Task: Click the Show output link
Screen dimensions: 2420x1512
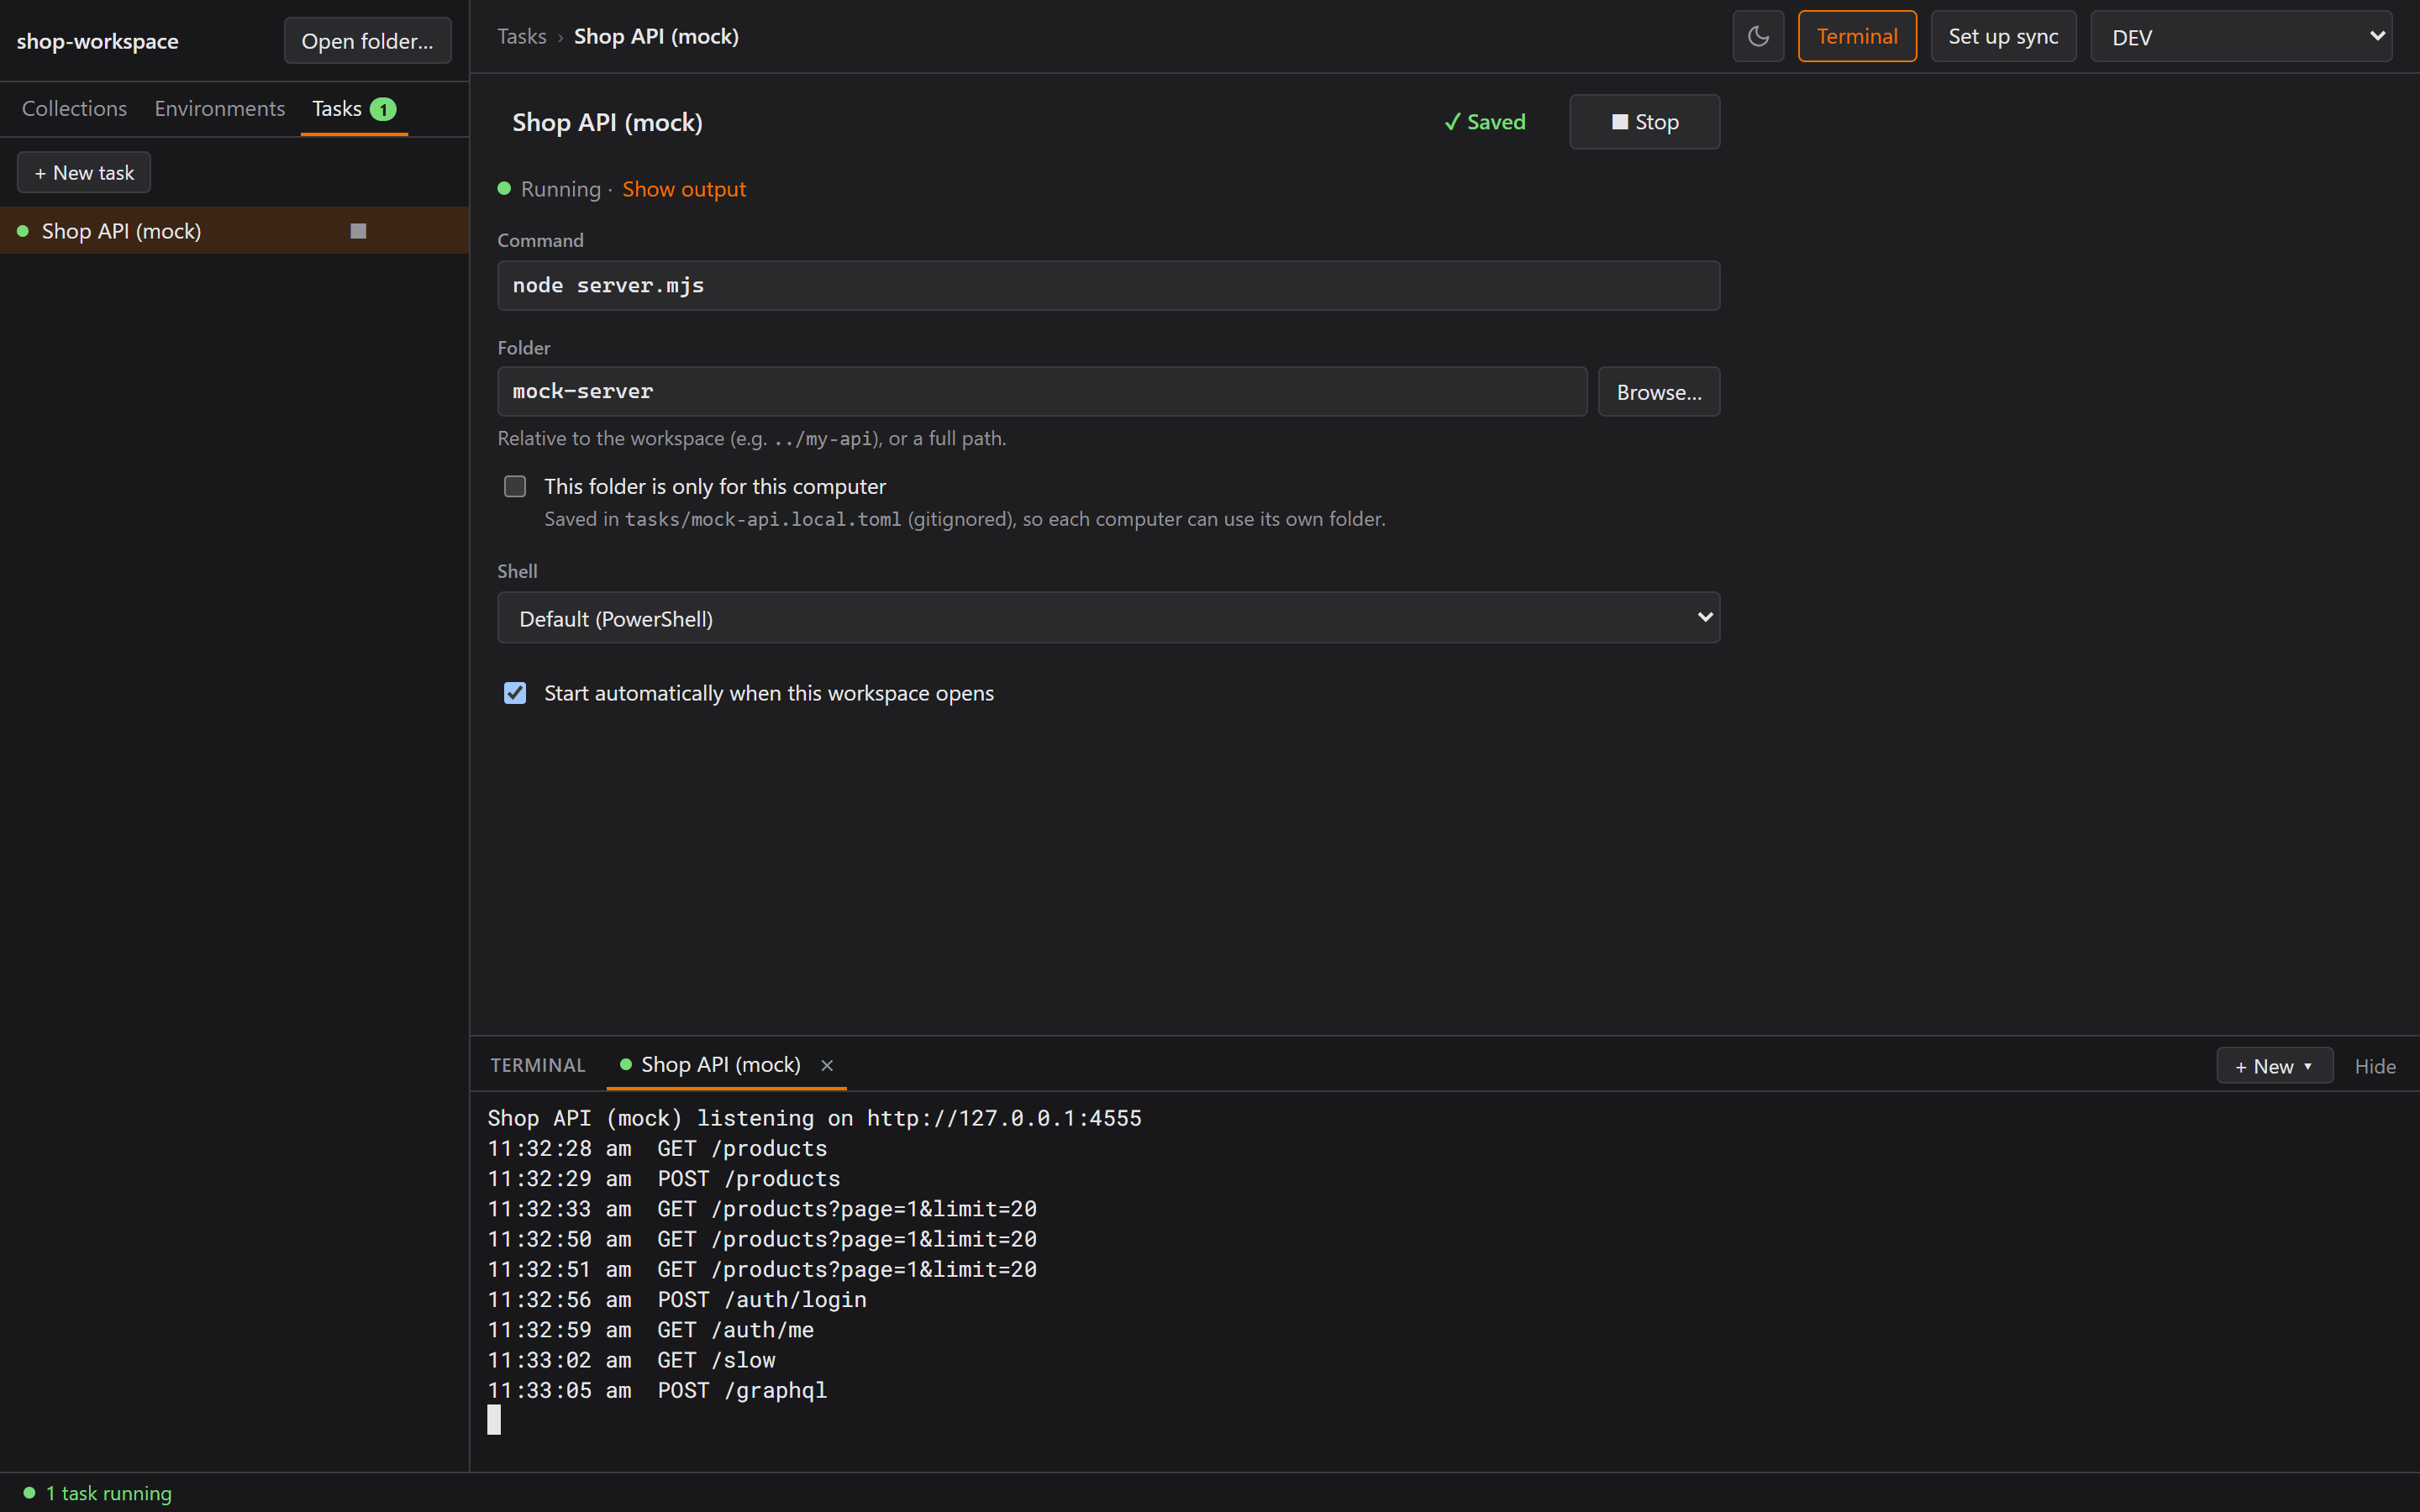Action: tap(684, 189)
